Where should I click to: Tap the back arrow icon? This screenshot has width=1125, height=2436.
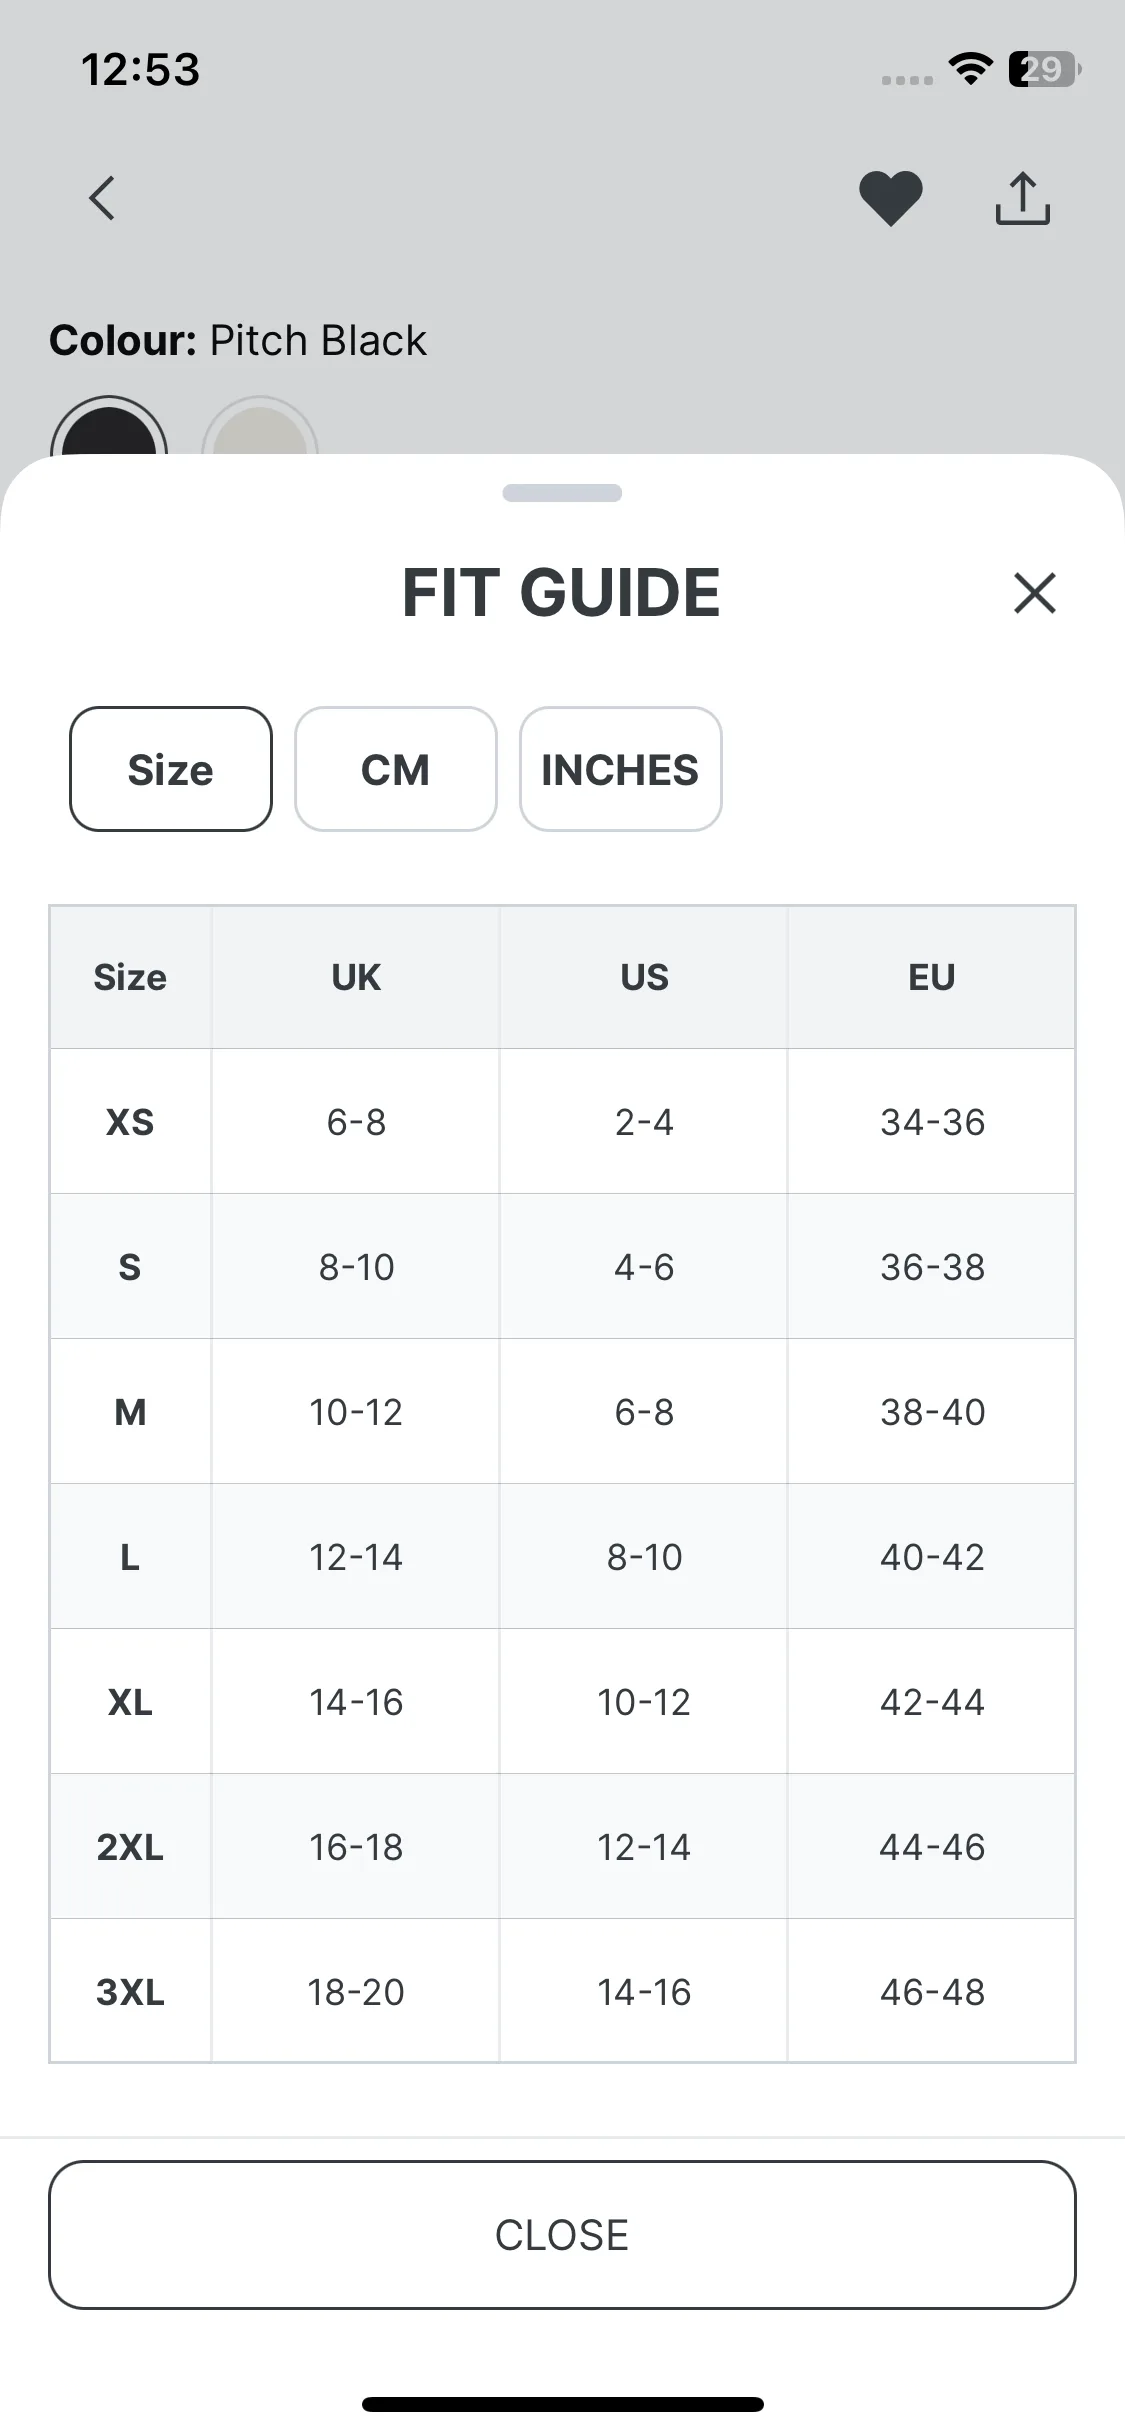[102, 198]
